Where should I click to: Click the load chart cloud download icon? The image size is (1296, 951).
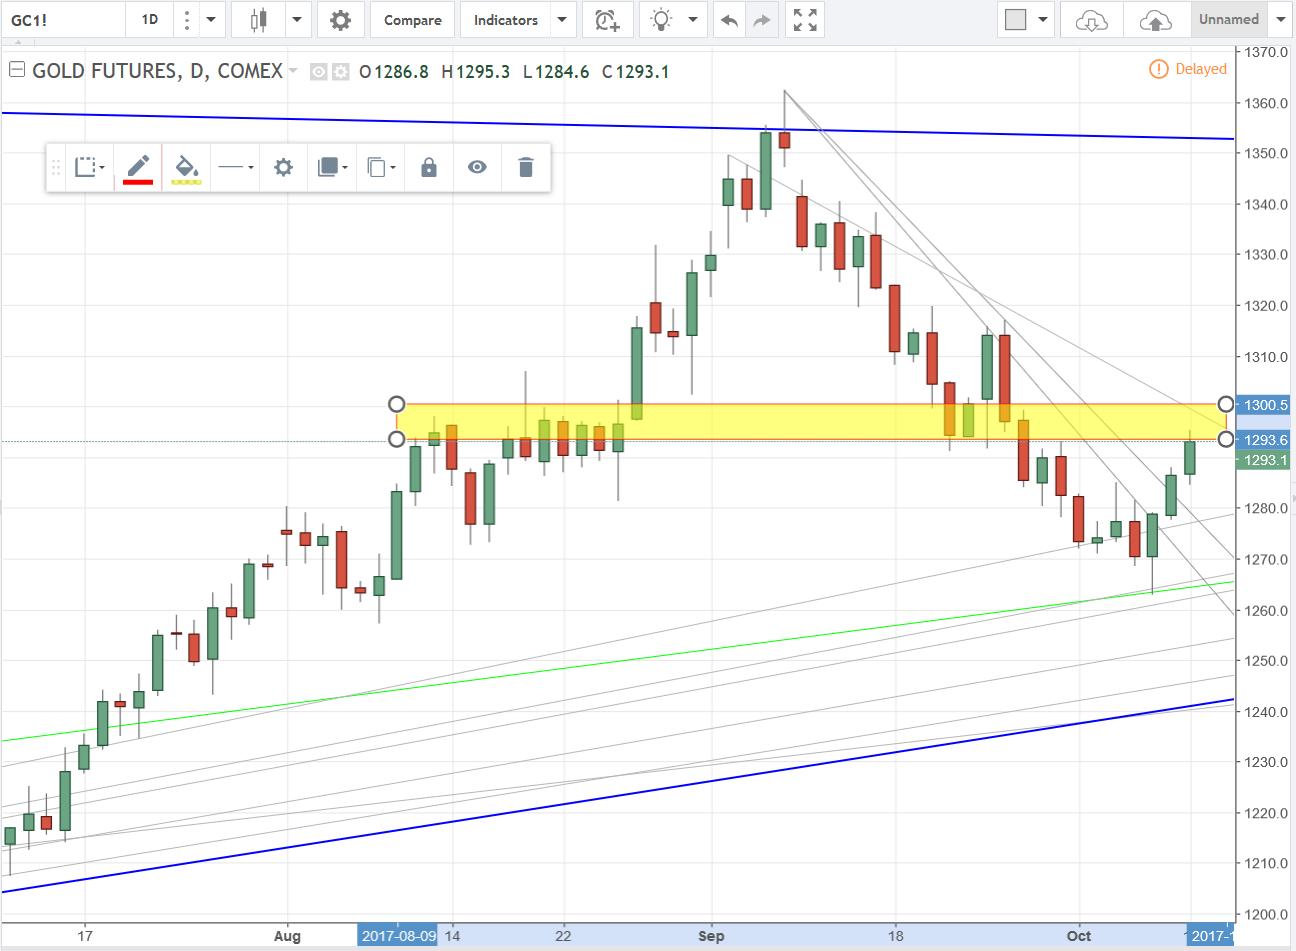pos(1092,20)
